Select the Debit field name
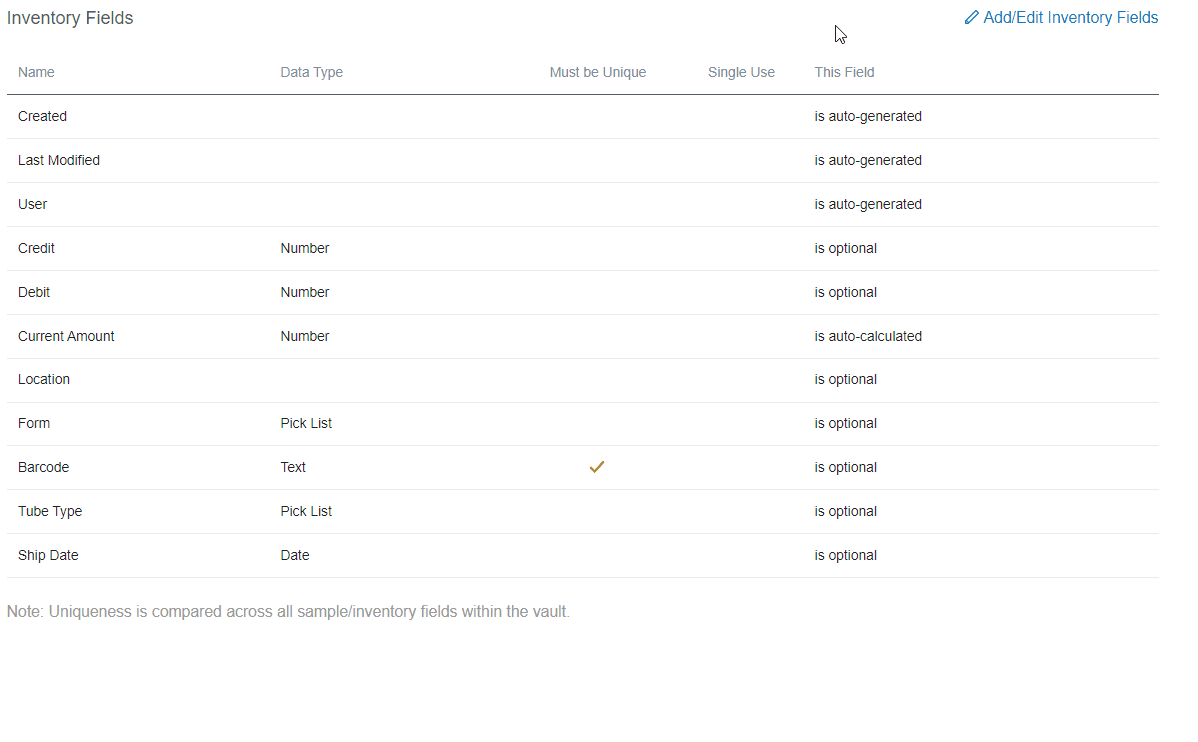The image size is (1198, 742). tap(34, 293)
